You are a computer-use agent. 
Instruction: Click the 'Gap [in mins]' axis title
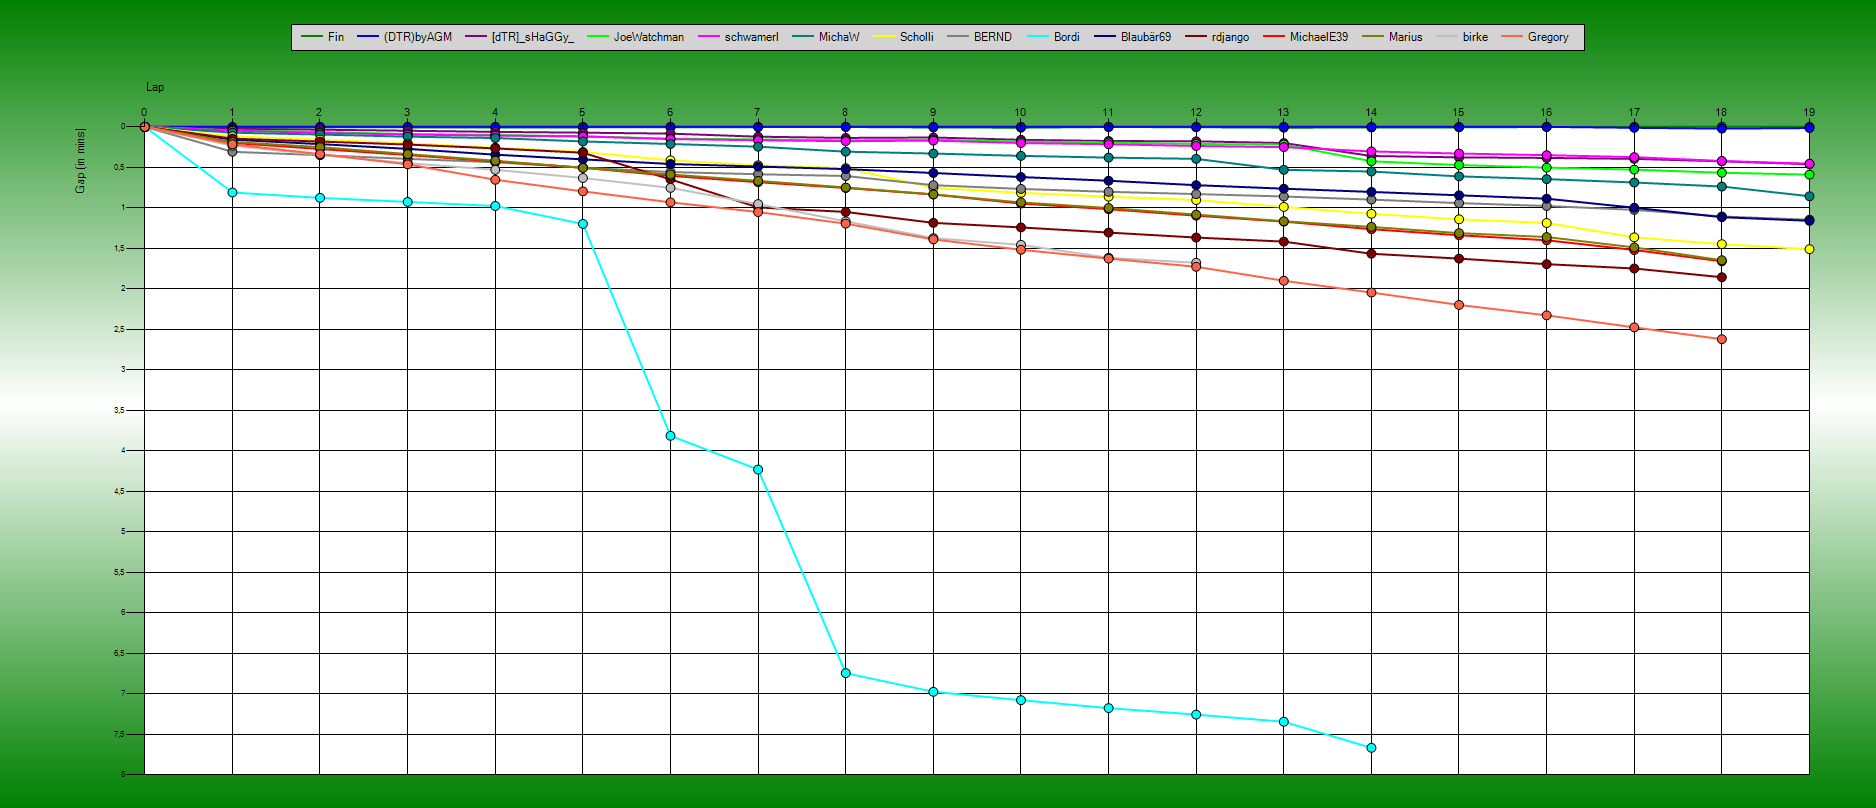[81, 160]
